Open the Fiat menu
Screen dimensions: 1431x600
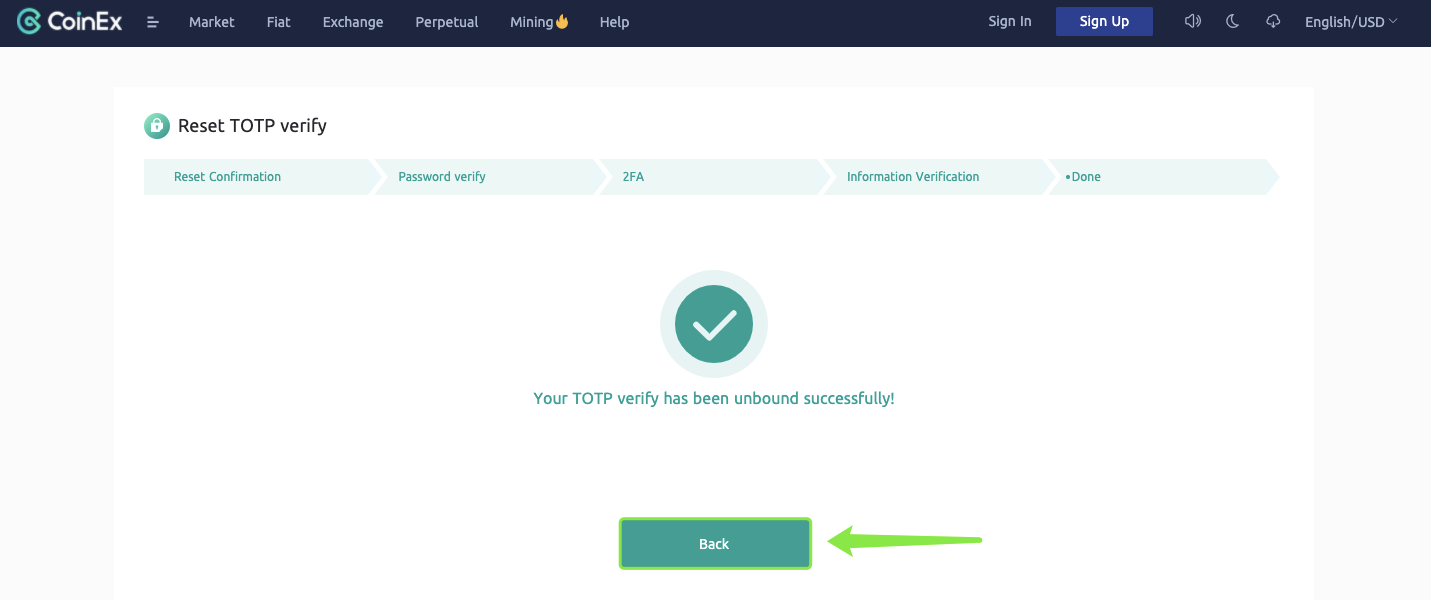tap(279, 22)
